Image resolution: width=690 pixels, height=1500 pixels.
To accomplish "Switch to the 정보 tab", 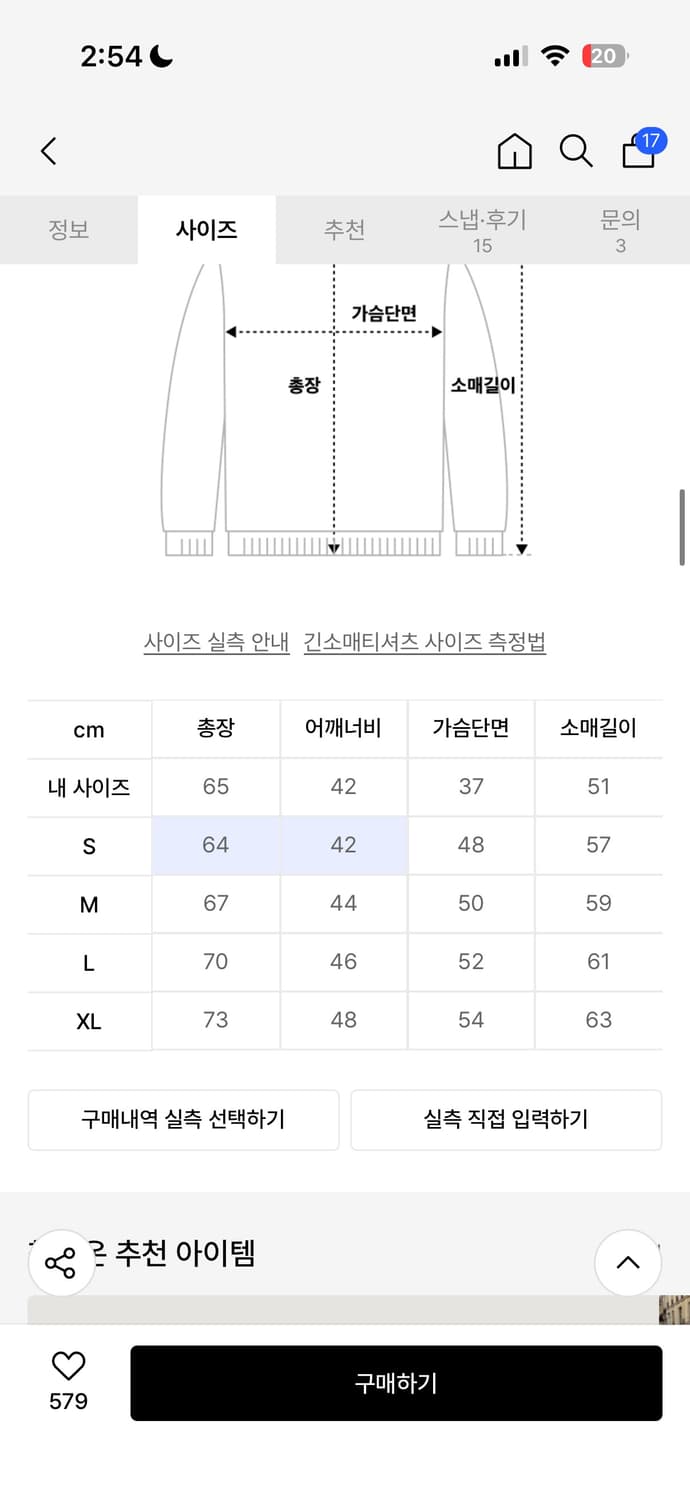I will pos(69,229).
